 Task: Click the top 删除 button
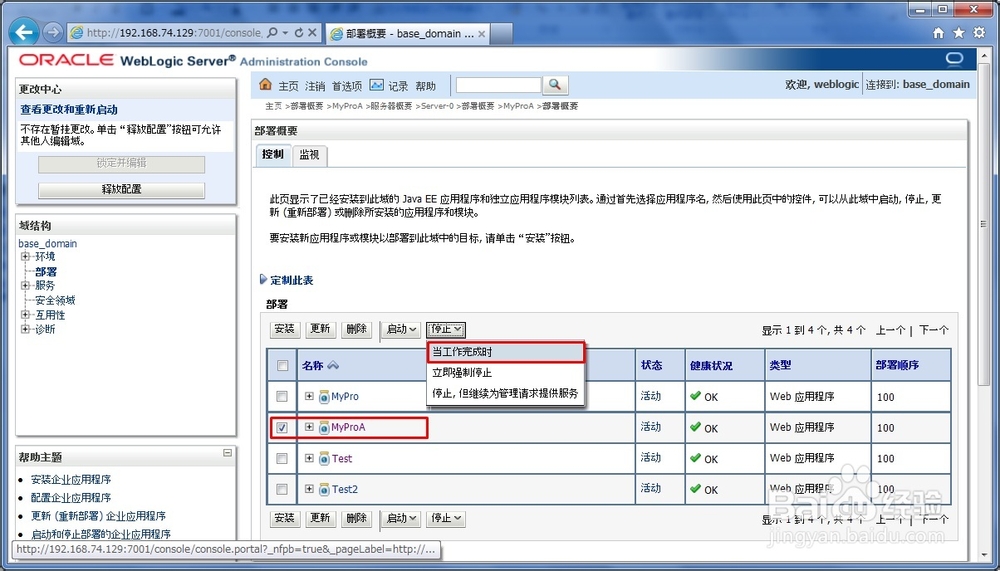[x=357, y=329]
